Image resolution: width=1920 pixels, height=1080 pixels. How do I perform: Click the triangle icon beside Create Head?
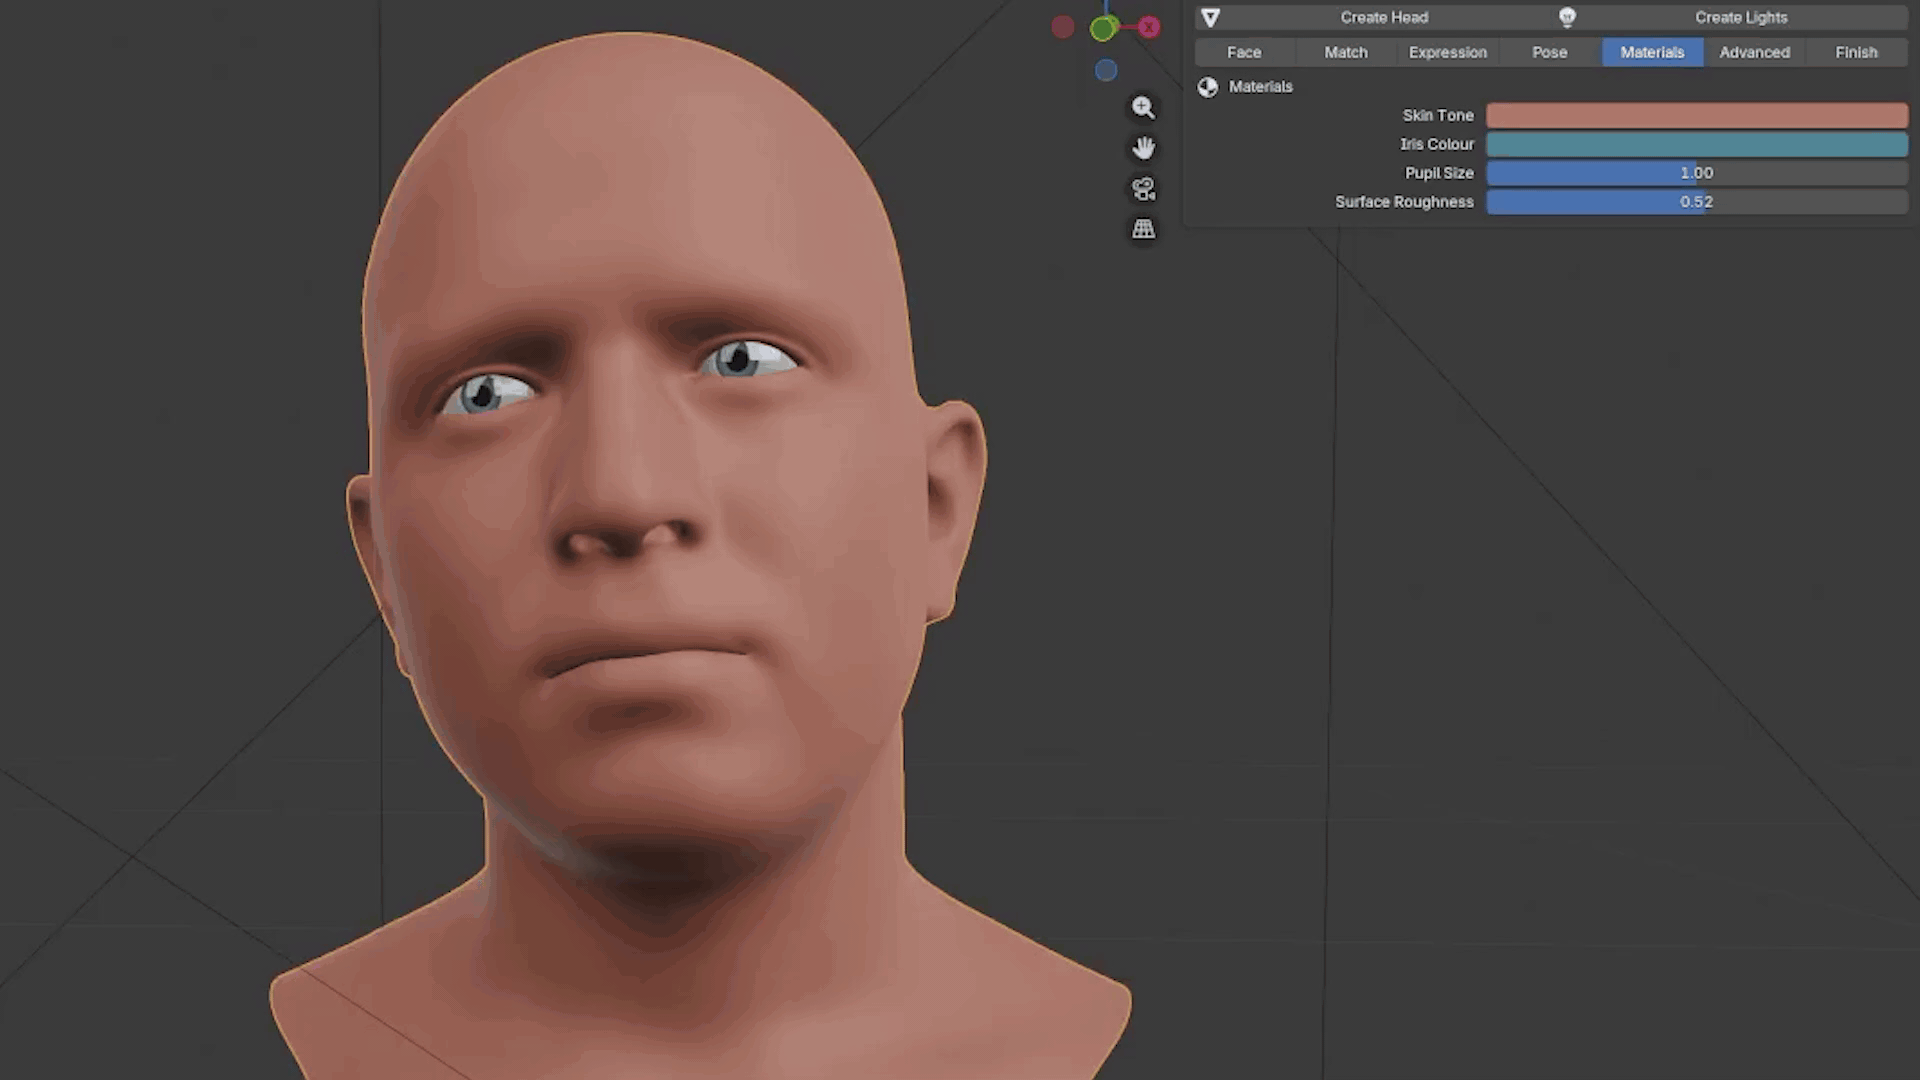pyautogui.click(x=1210, y=18)
